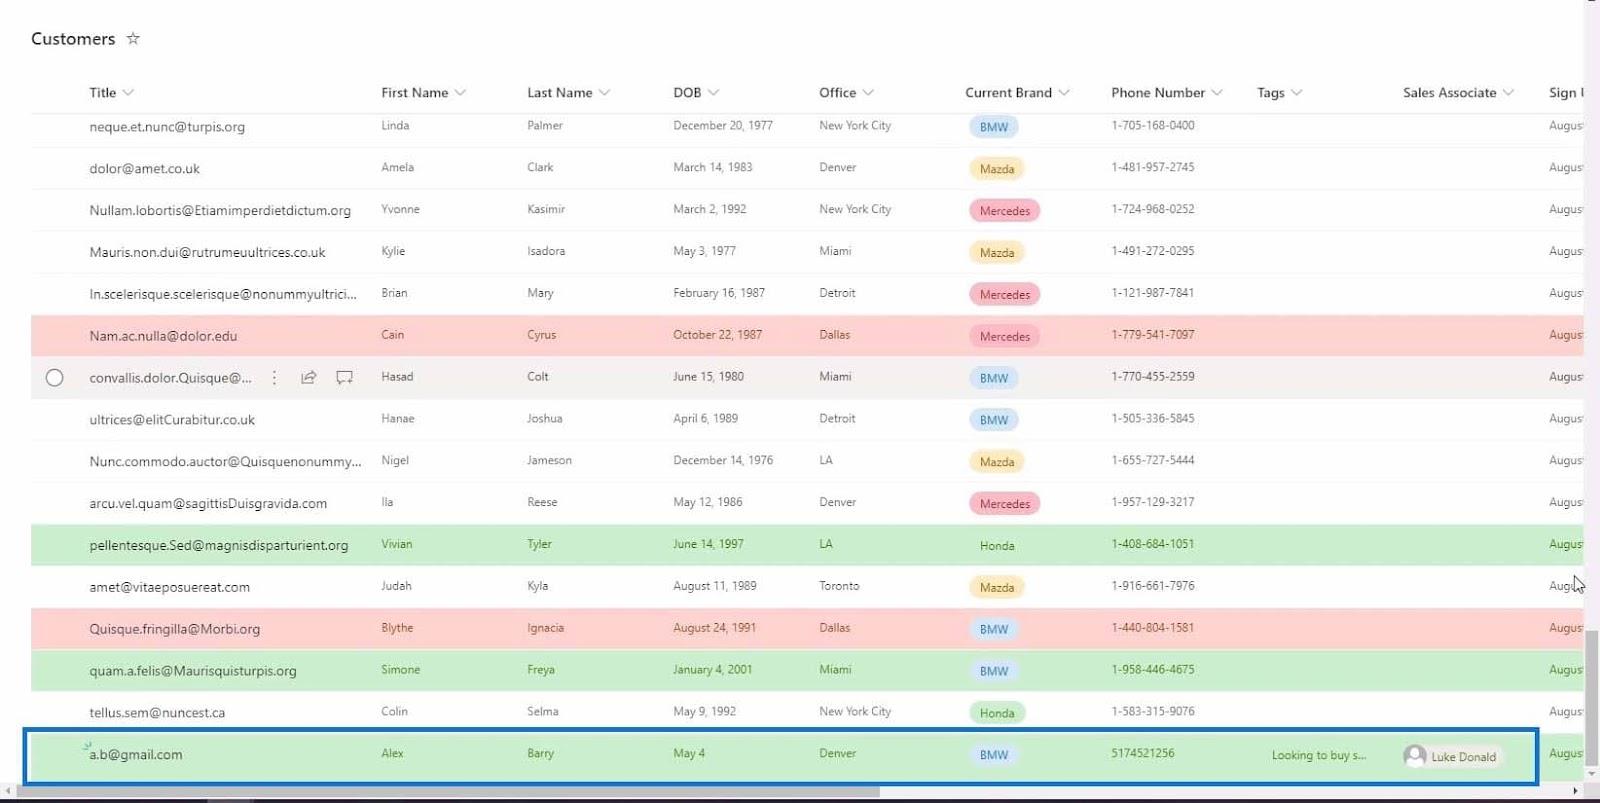Open the Last Name column dropdown
This screenshot has width=1600, height=803.
click(x=604, y=93)
